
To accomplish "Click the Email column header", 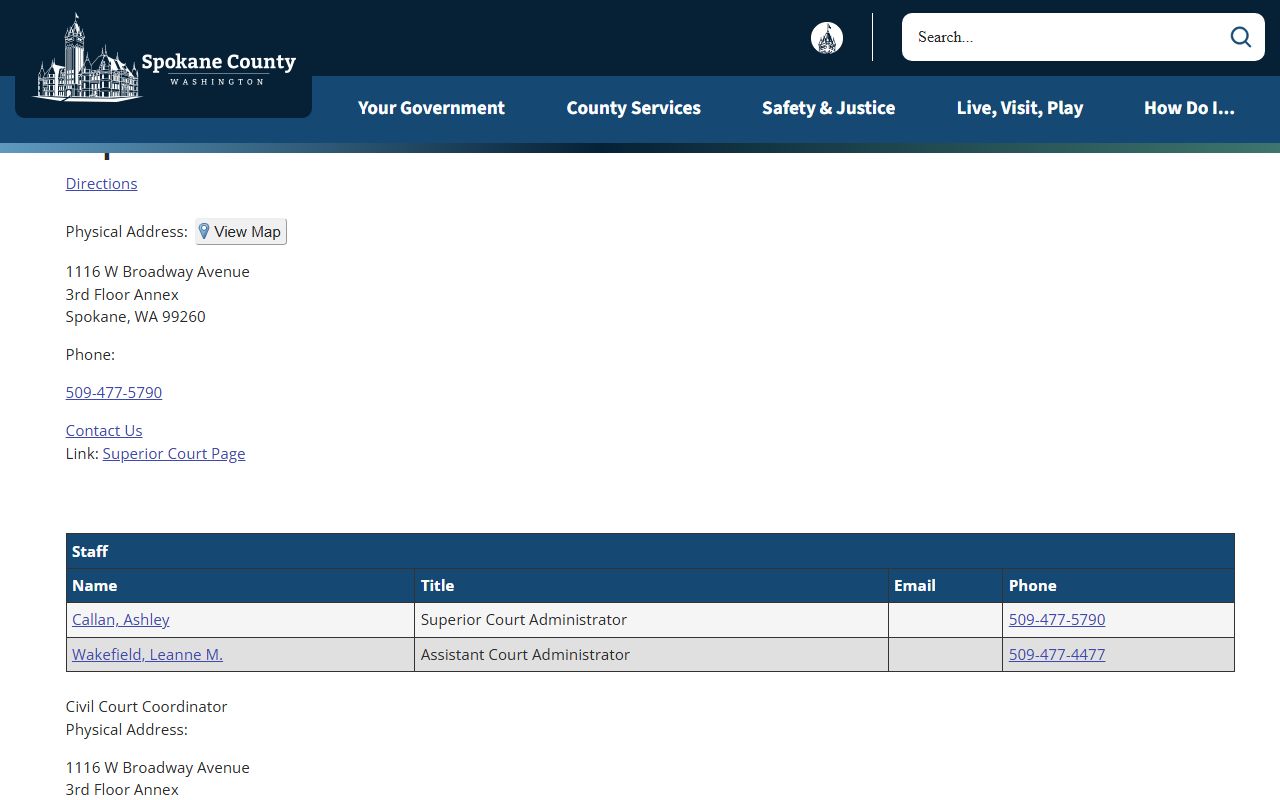I will pos(945,586).
